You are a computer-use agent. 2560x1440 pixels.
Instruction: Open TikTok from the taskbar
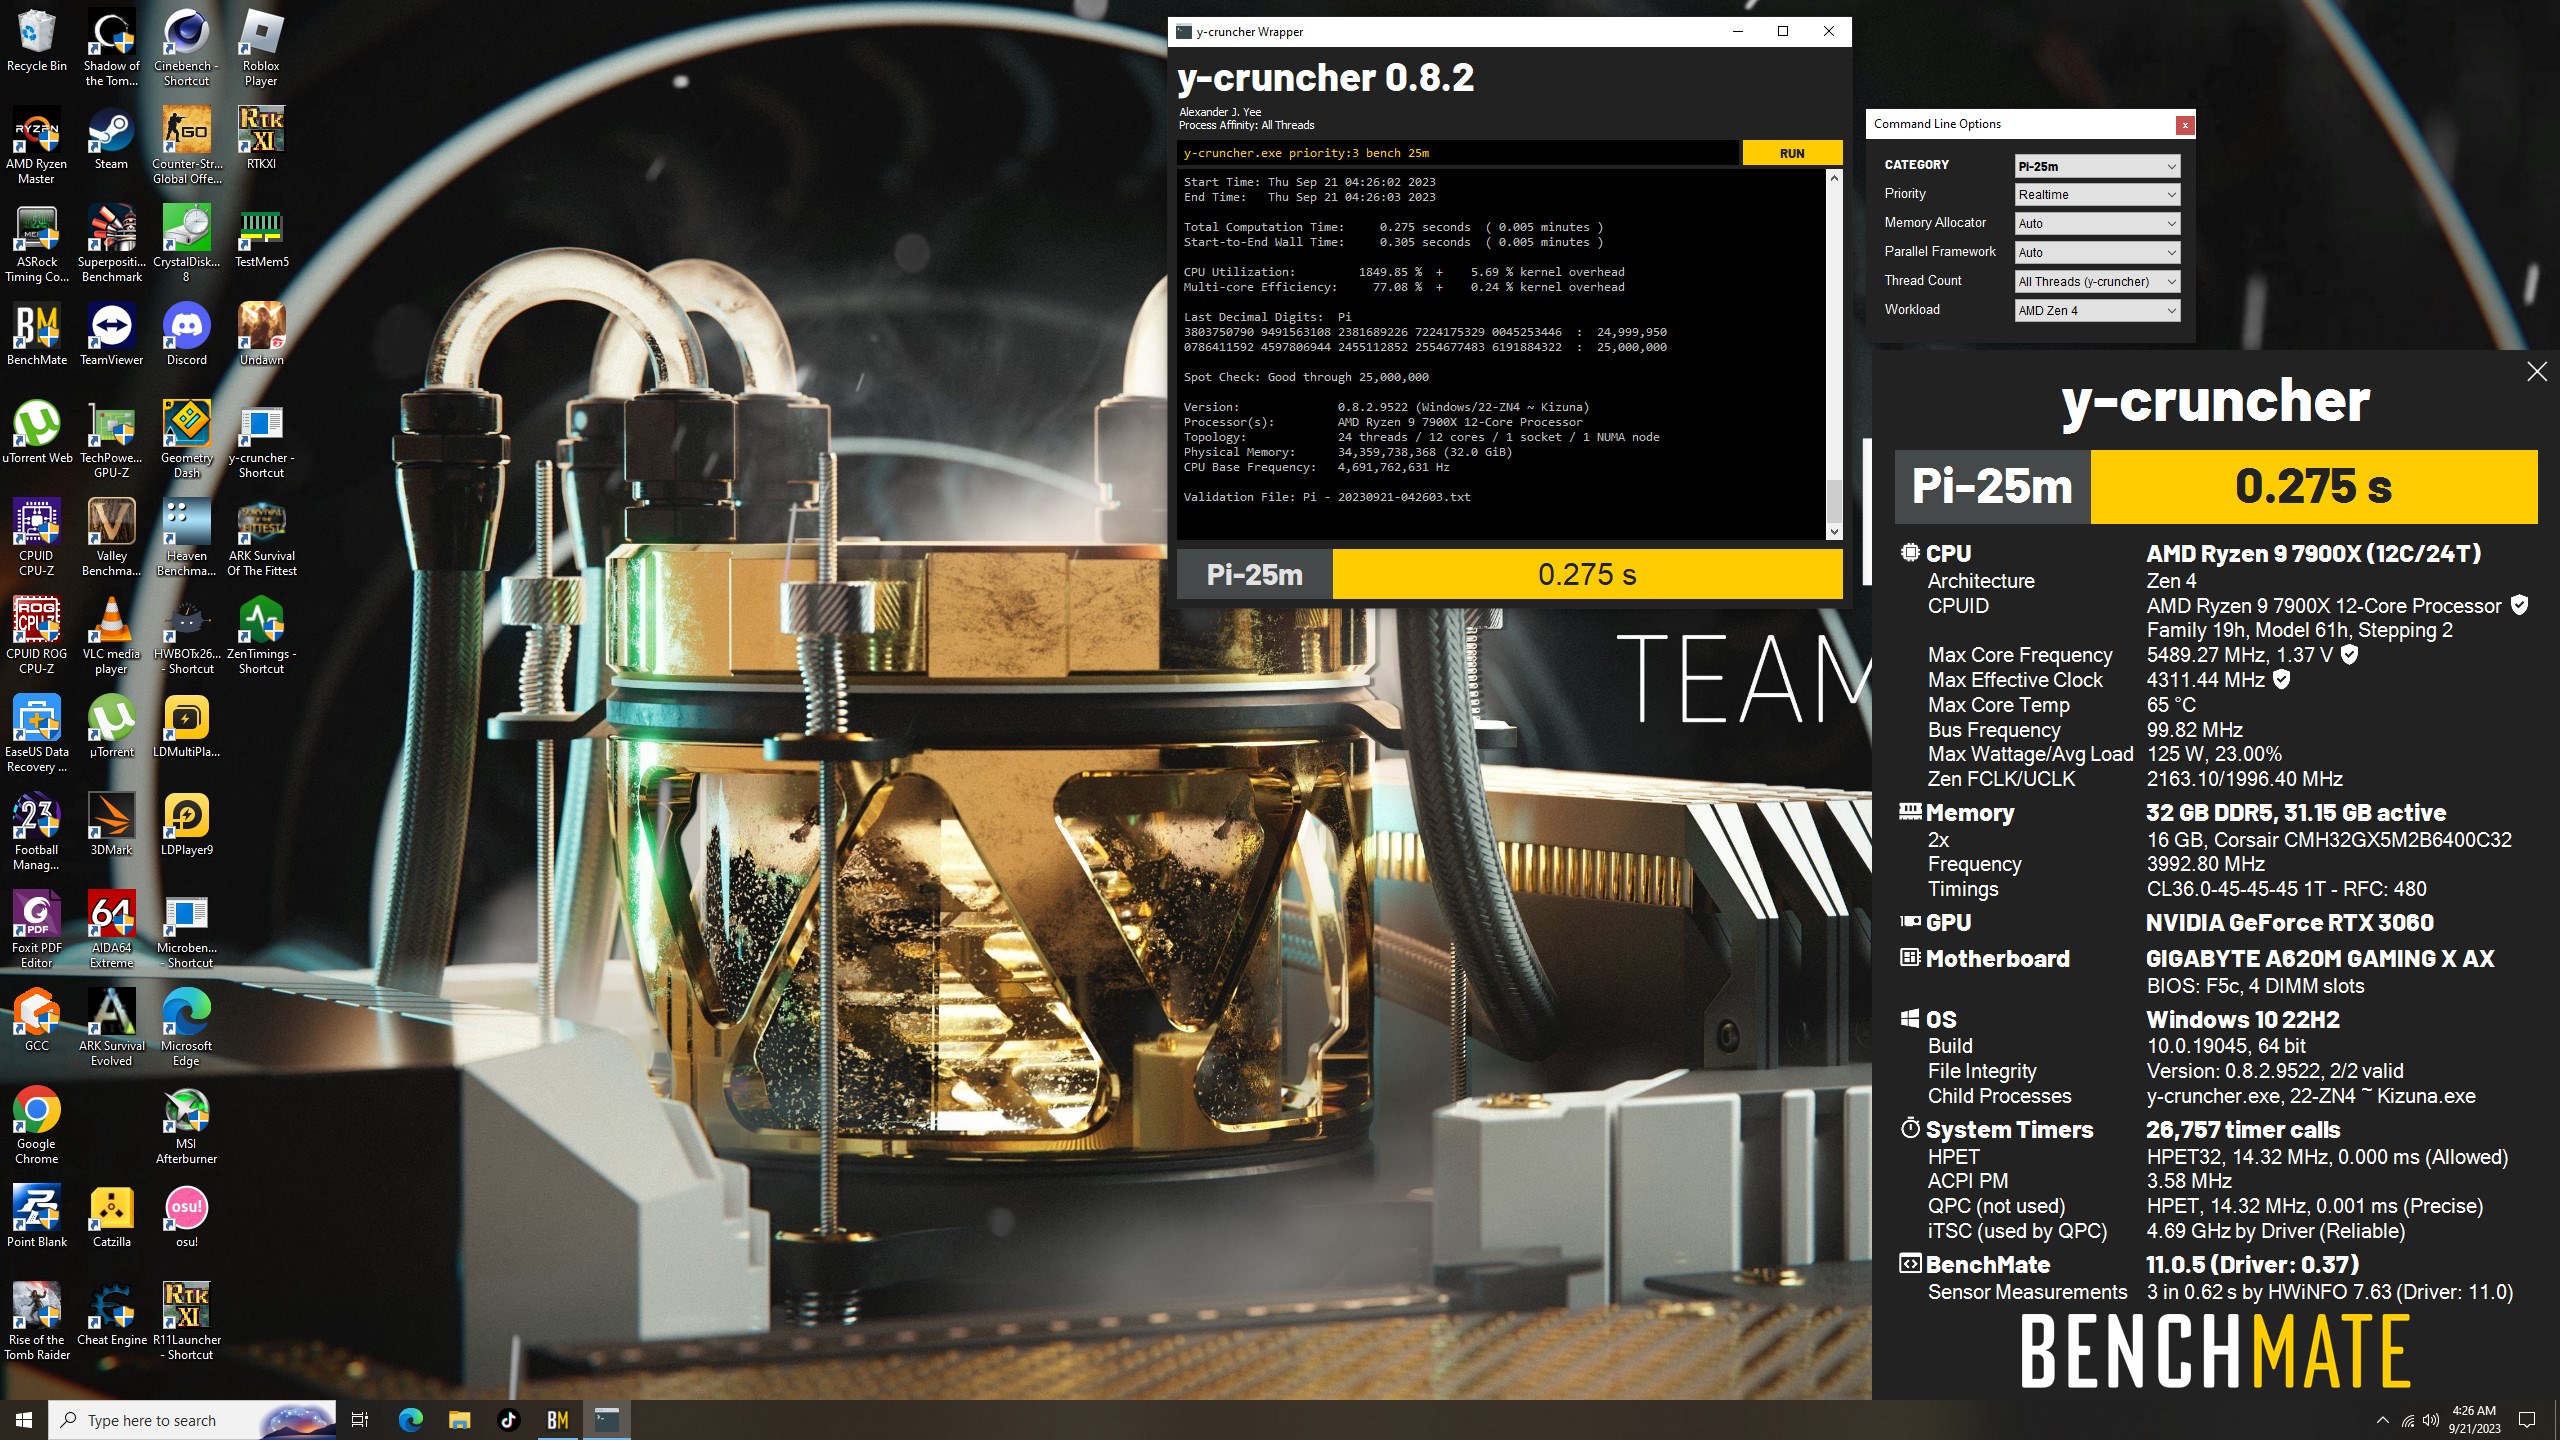tap(508, 1420)
